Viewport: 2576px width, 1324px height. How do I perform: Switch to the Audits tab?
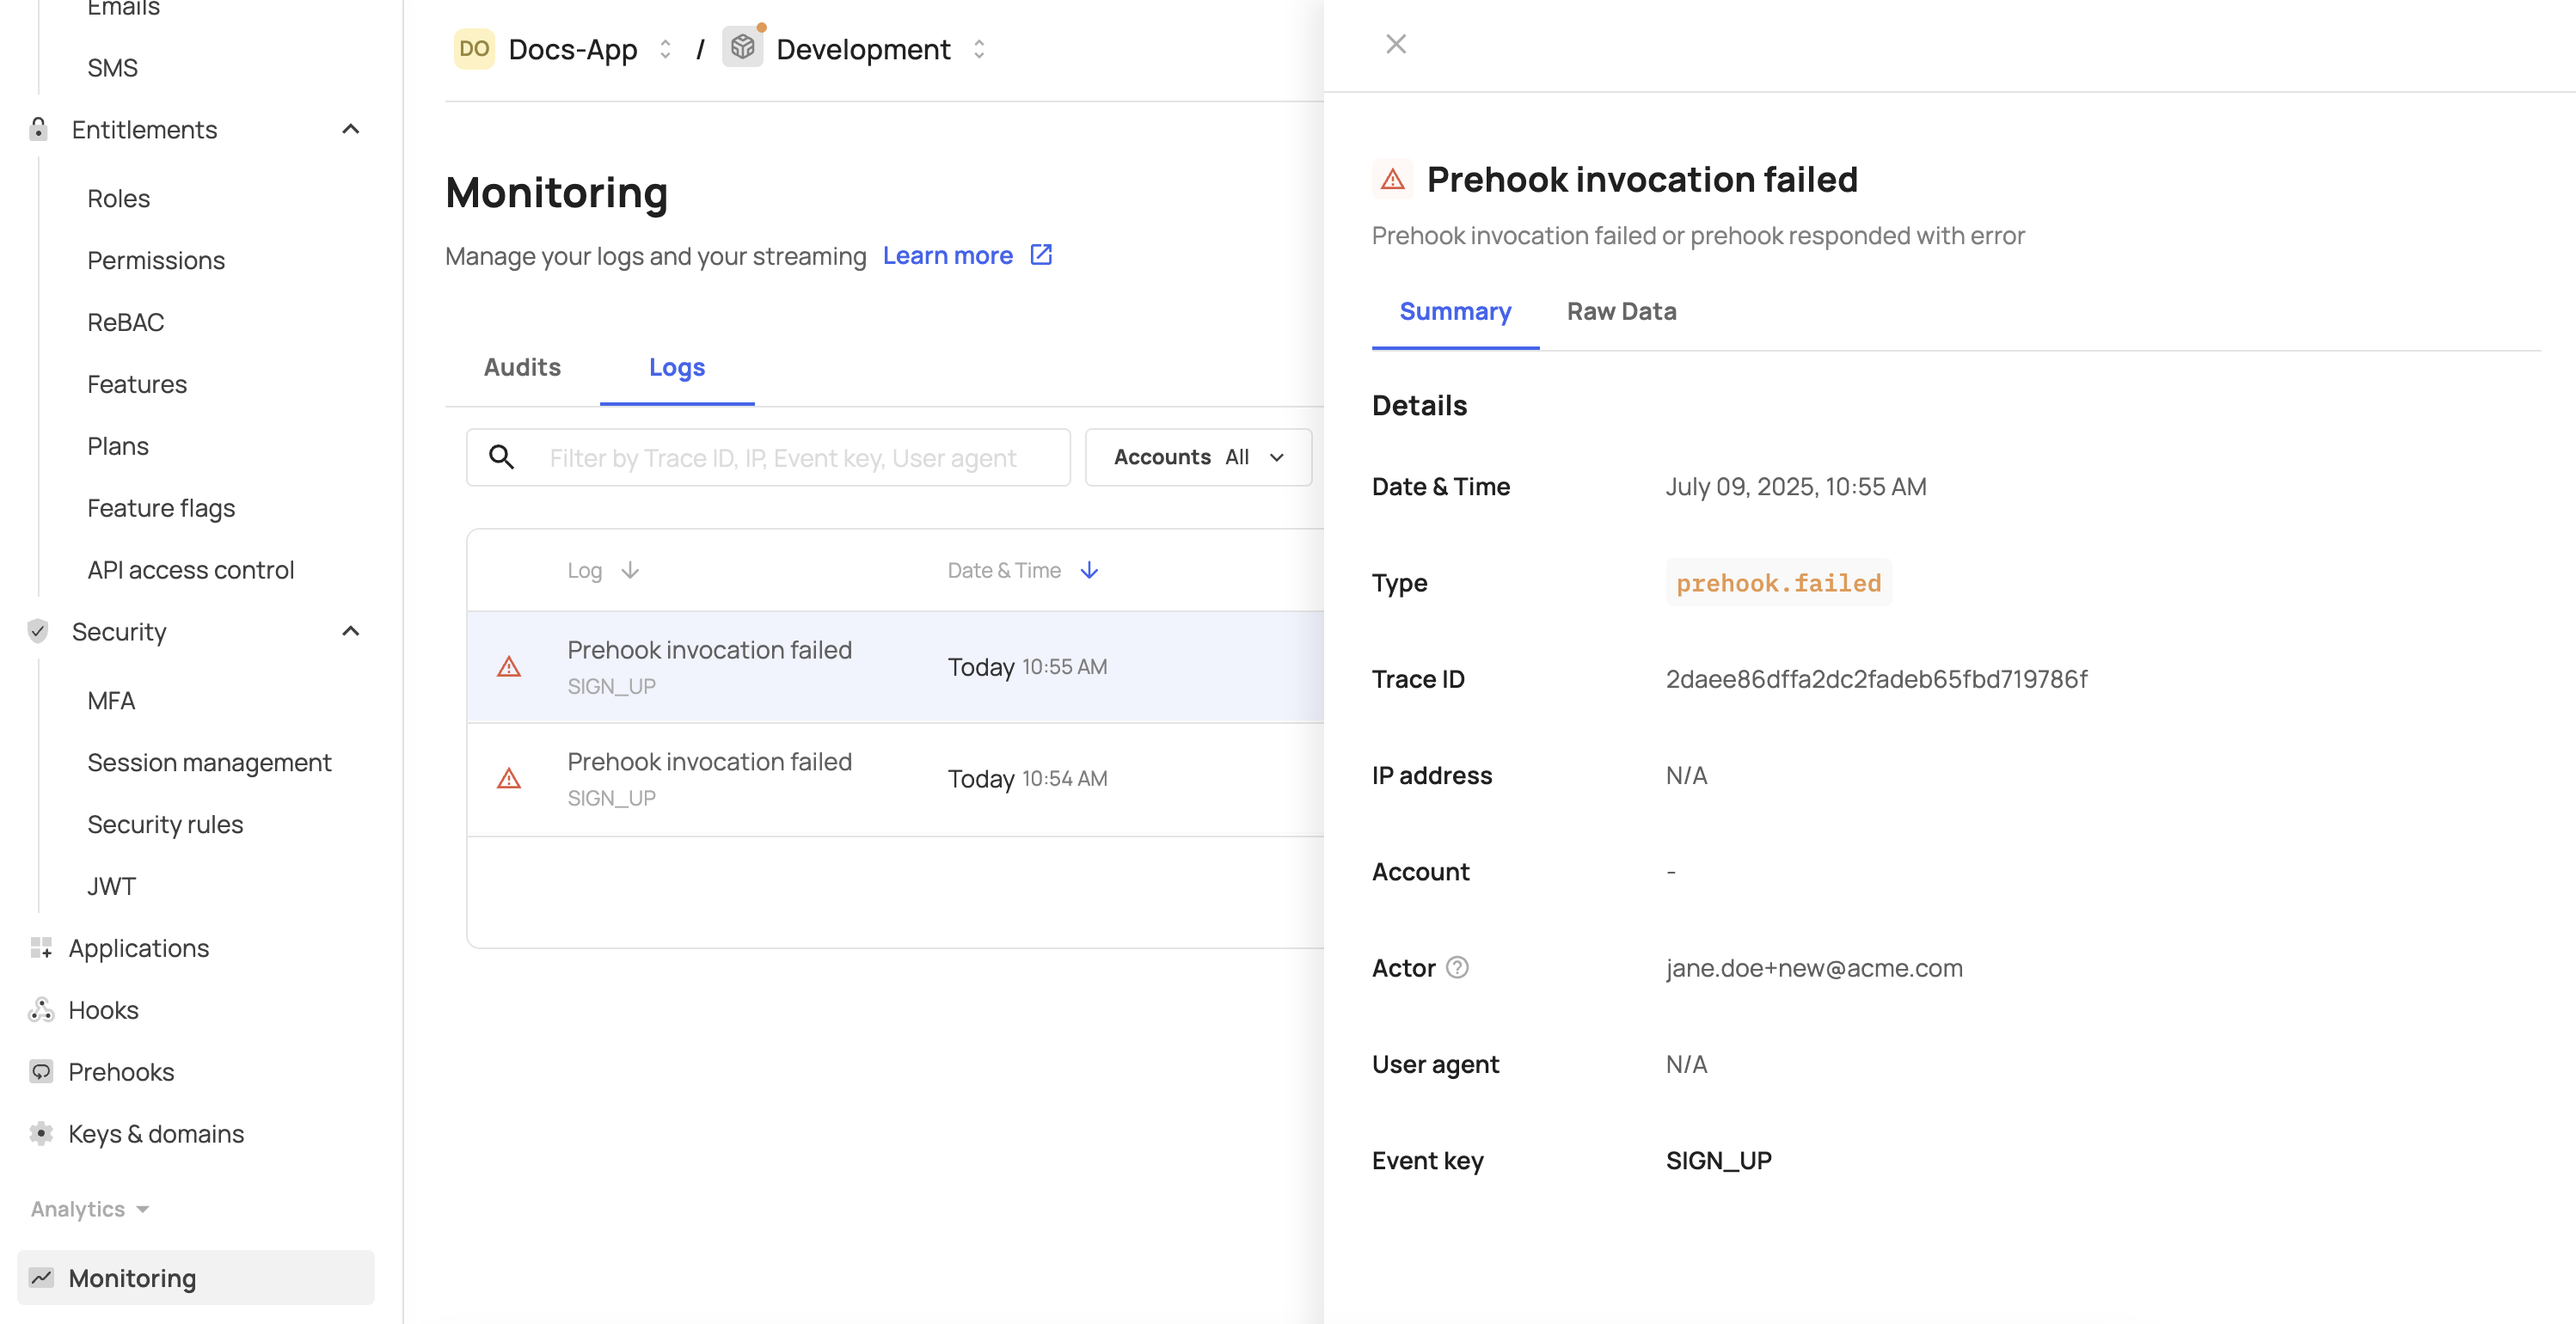point(522,367)
